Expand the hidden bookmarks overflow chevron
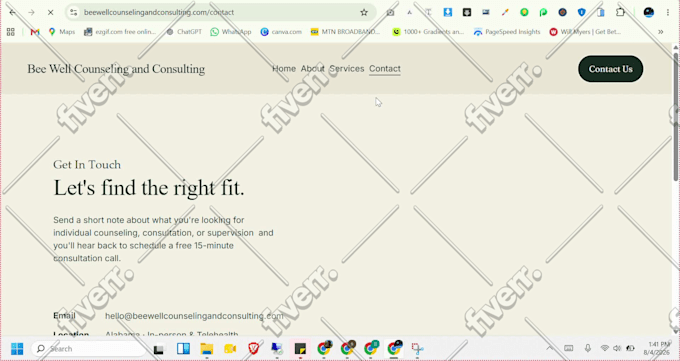Image resolution: width=680 pixels, height=361 pixels. pos(660,32)
